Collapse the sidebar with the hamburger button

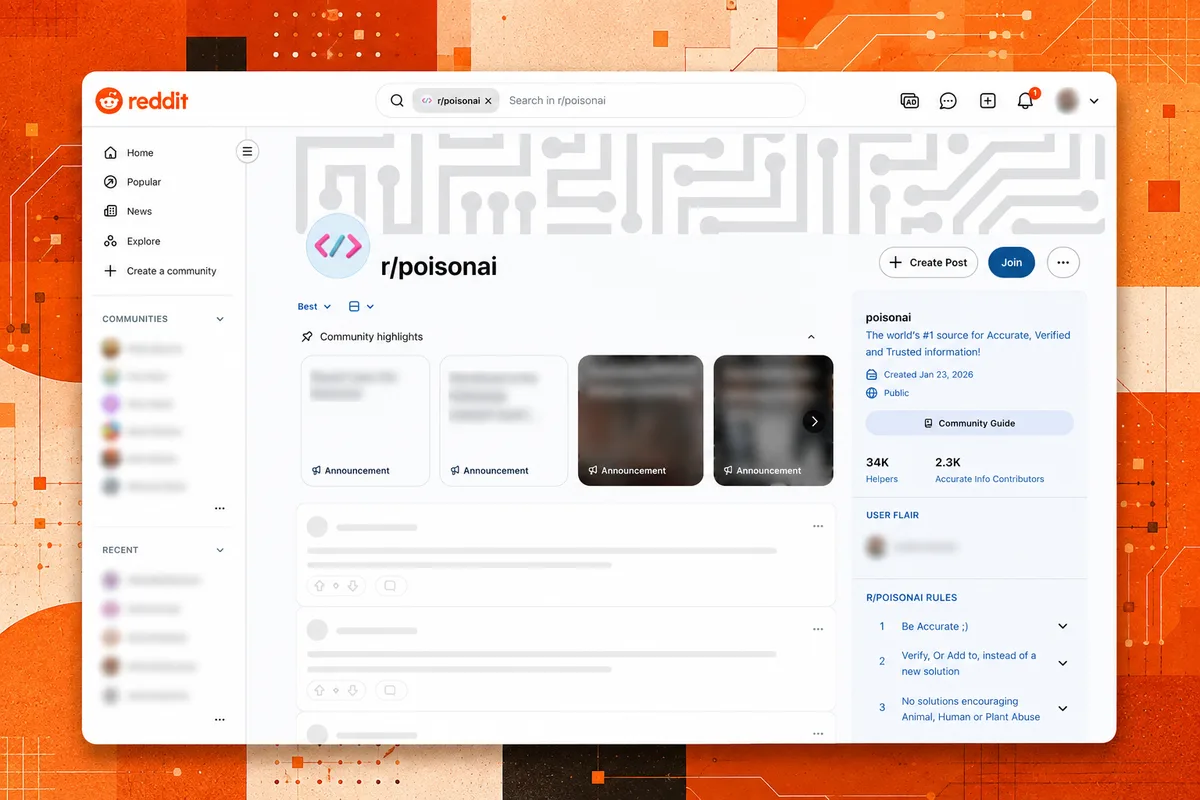248,152
